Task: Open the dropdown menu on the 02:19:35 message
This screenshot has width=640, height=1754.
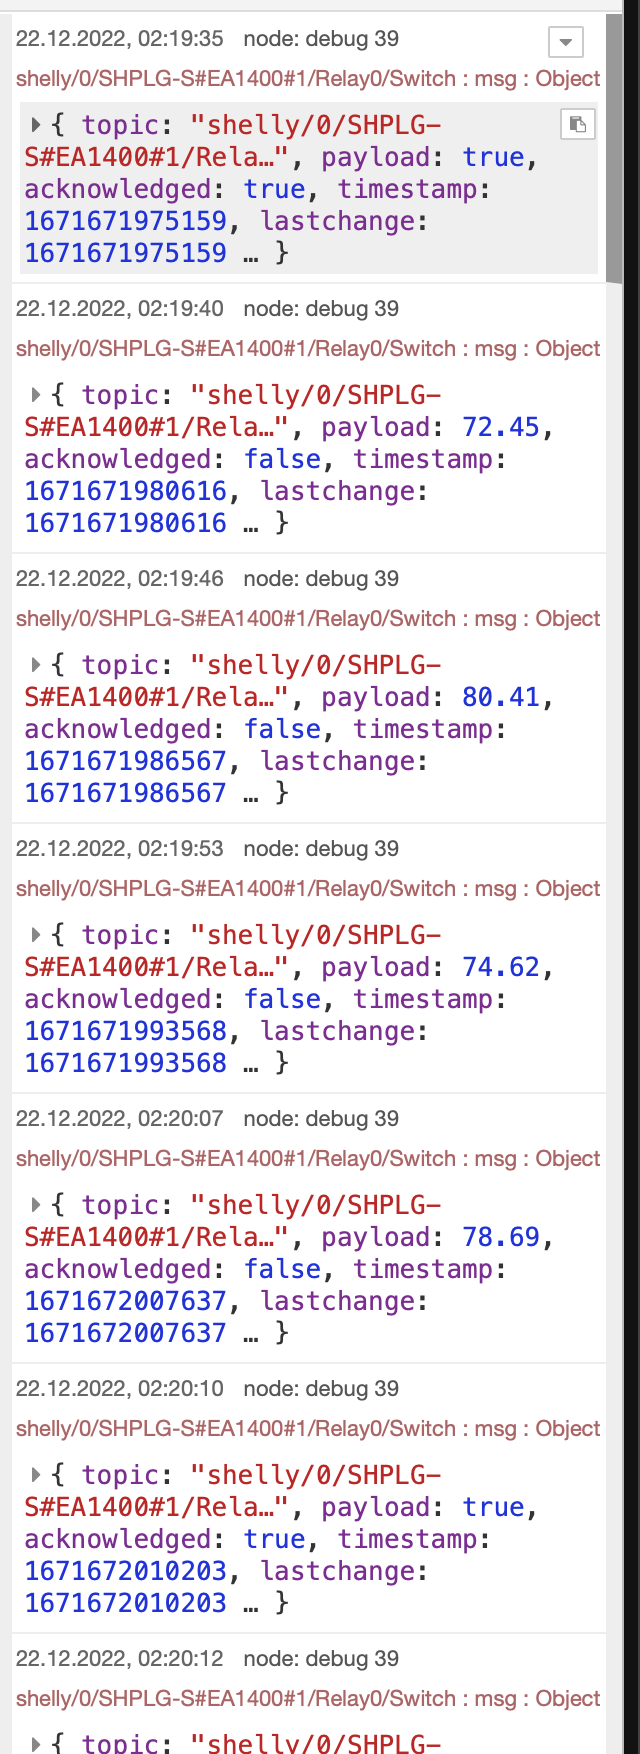Action: point(565,42)
